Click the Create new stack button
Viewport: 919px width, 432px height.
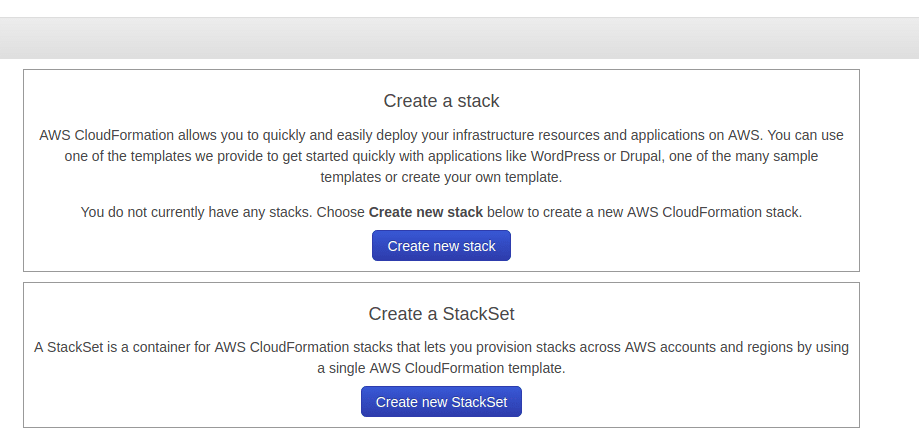point(441,246)
